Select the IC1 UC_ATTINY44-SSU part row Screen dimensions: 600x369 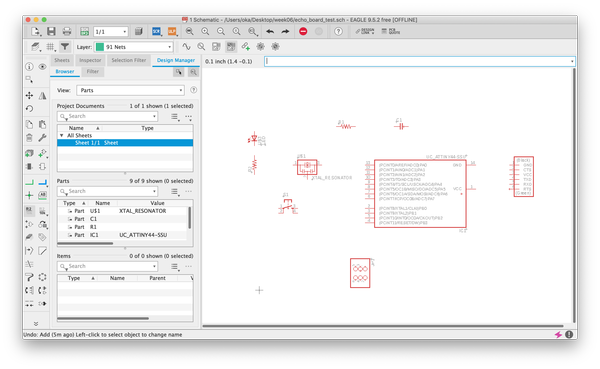(122, 235)
